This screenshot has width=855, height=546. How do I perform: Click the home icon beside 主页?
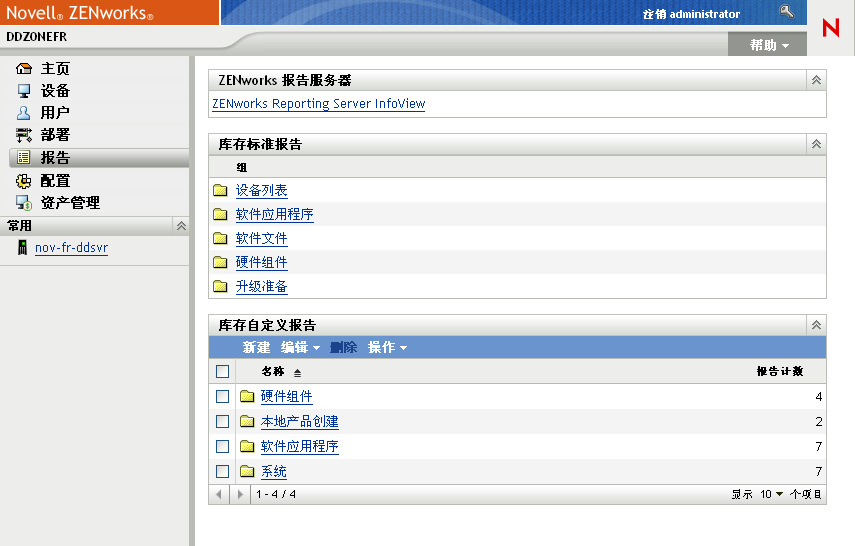click(x=24, y=69)
